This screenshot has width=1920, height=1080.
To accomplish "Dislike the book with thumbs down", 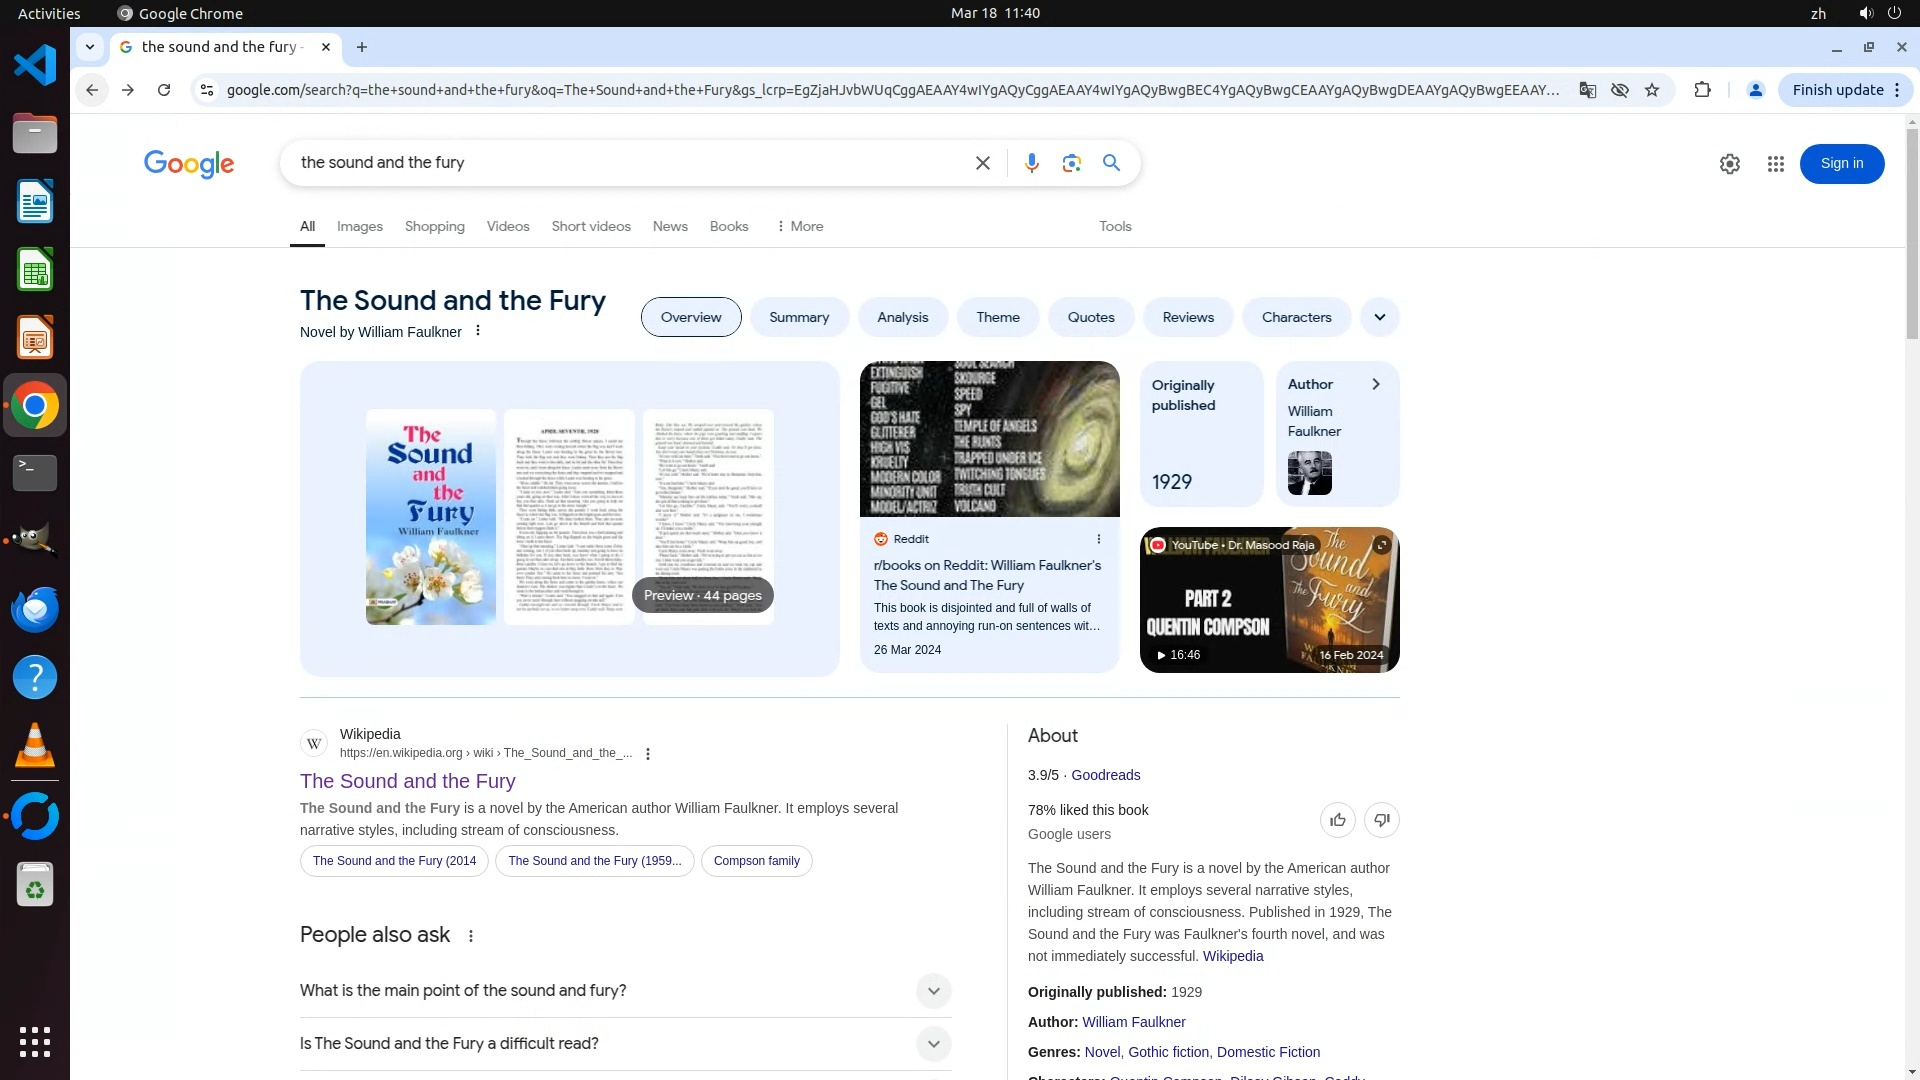I will pos(1381,820).
